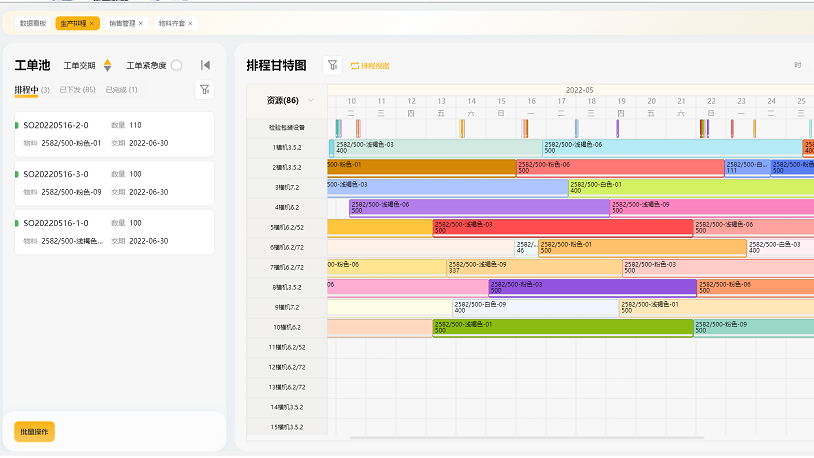Click day 19 in the Gantt date header
814x458 pixels.
(x=621, y=101)
